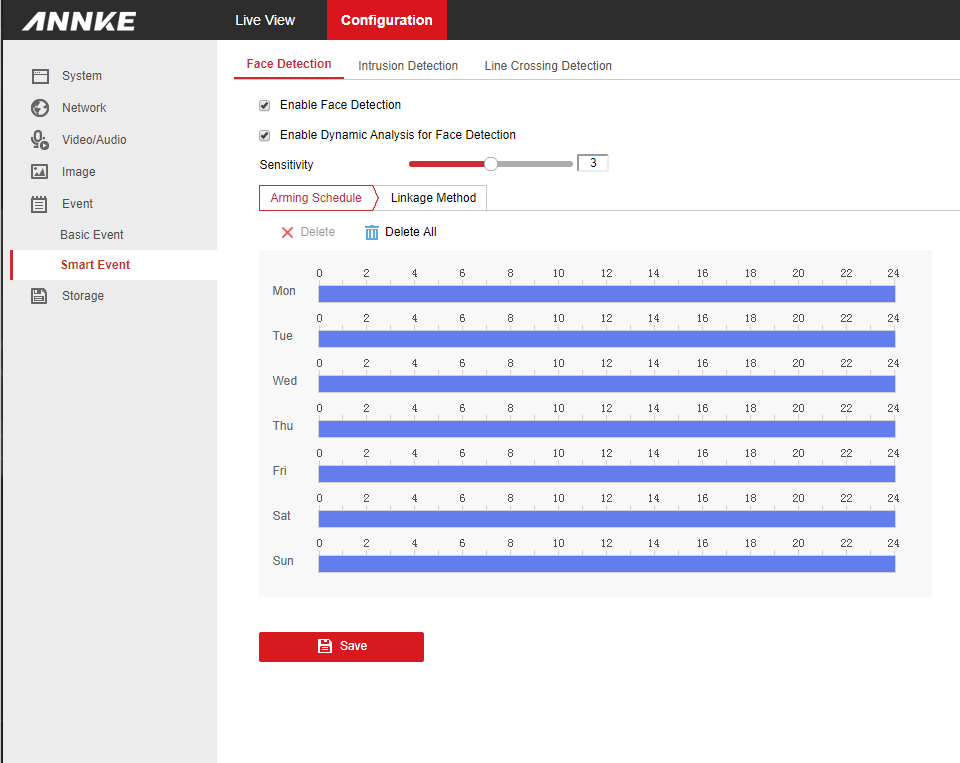
Task: Click the Sensitivity value input box
Action: 593,163
